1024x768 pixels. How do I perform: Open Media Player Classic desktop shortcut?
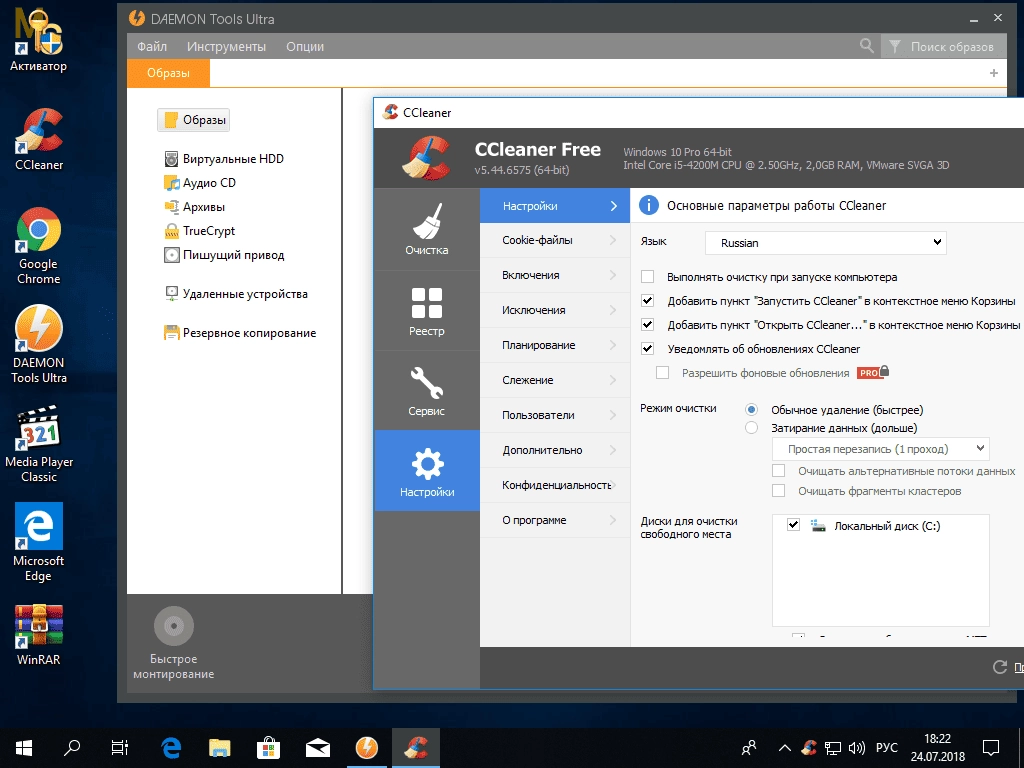[x=39, y=444]
